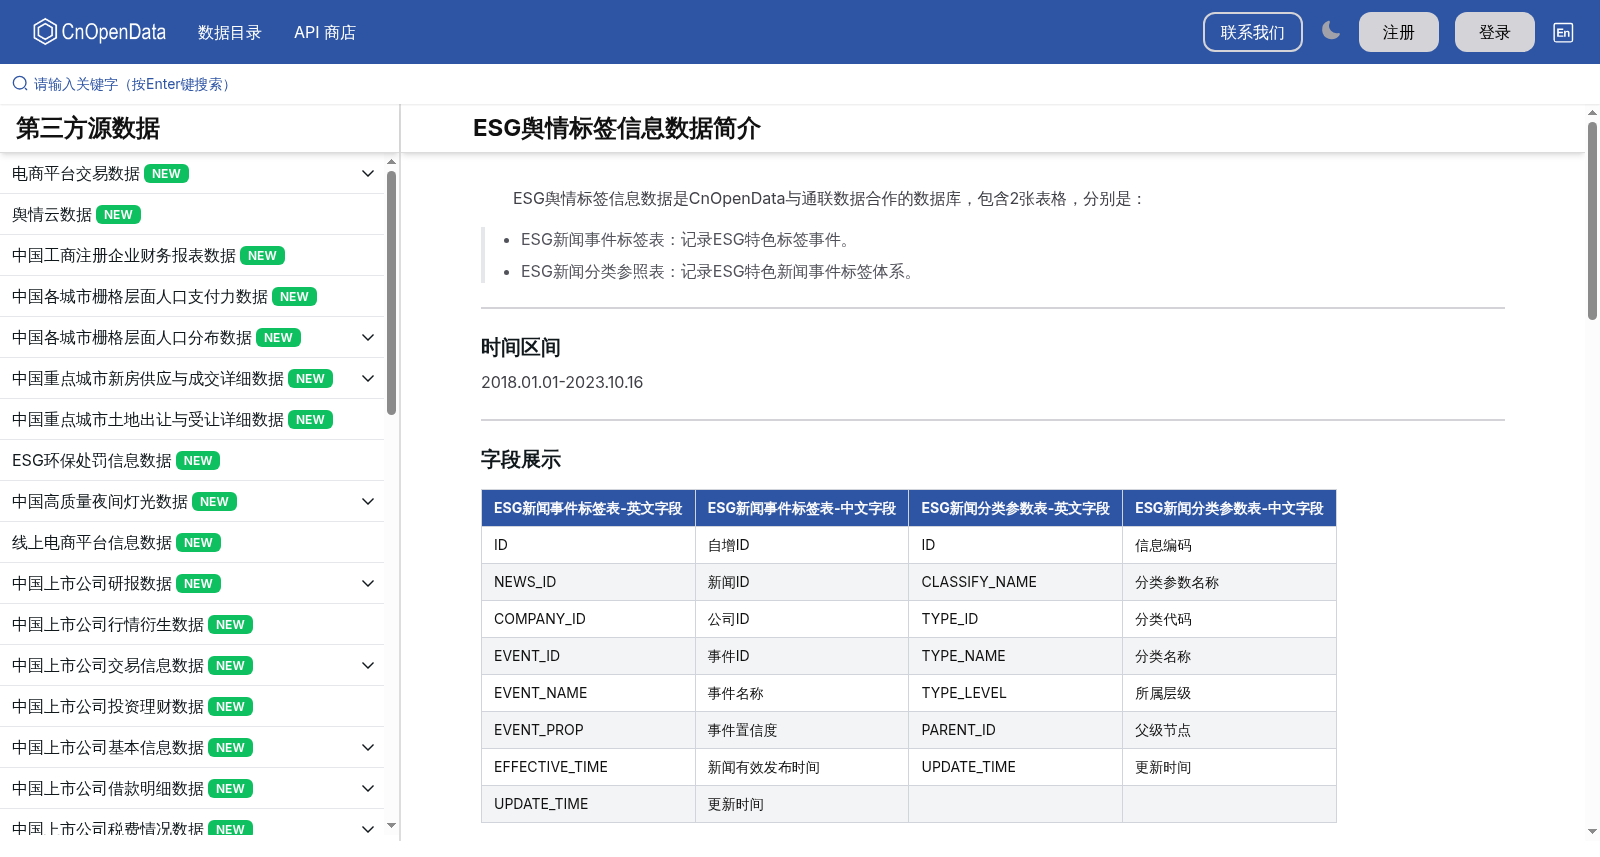Click the search magnifier icon
The width and height of the screenshot is (1600, 857).
20,84
